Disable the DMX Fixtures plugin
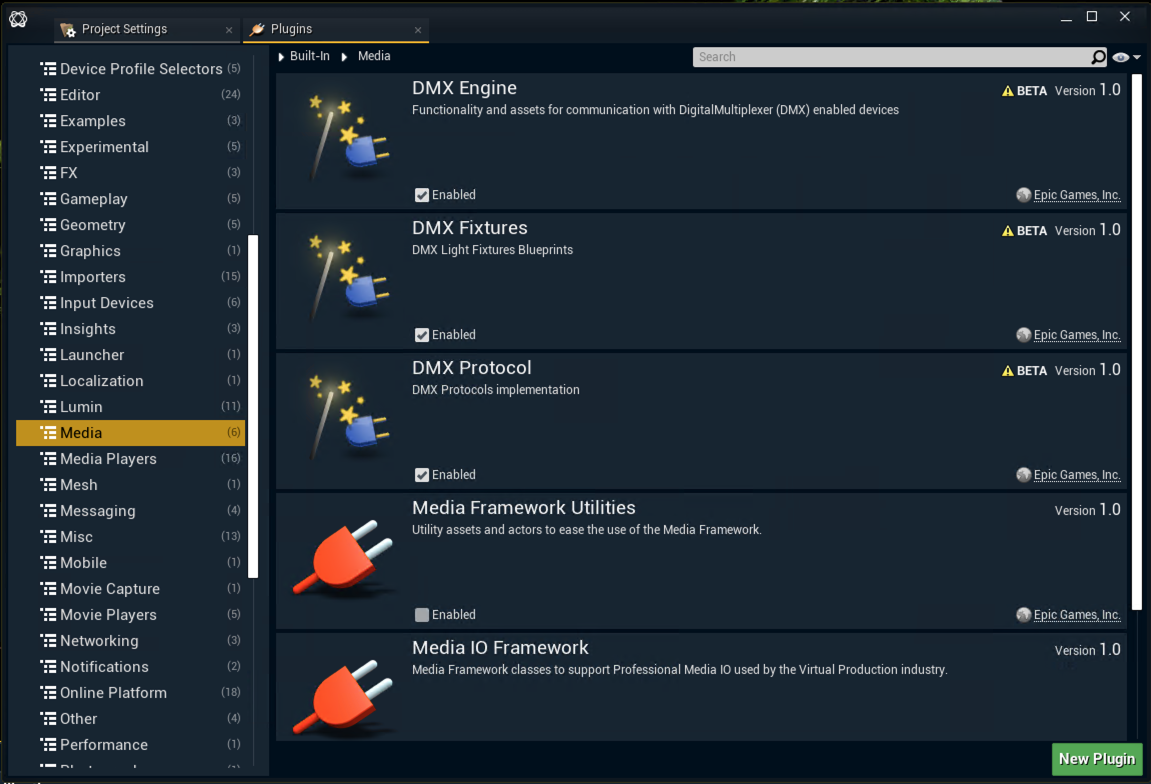Image resolution: width=1151 pixels, height=784 pixels. point(421,334)
